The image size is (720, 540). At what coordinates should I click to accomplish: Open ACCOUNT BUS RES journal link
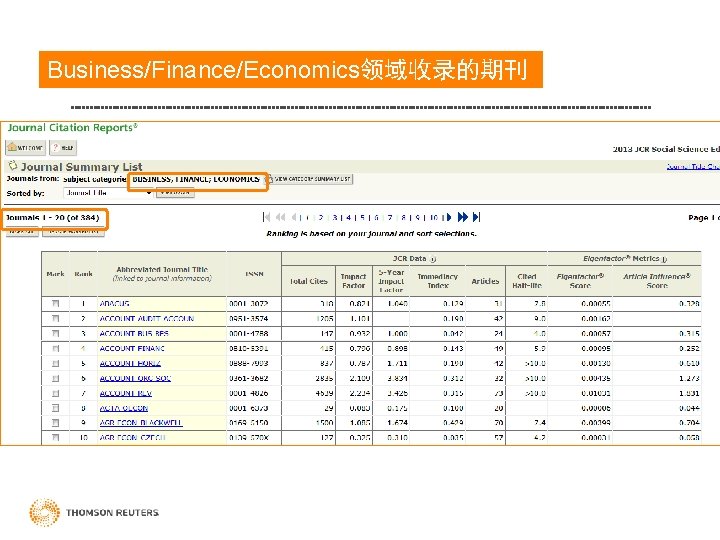coord(134,333)
